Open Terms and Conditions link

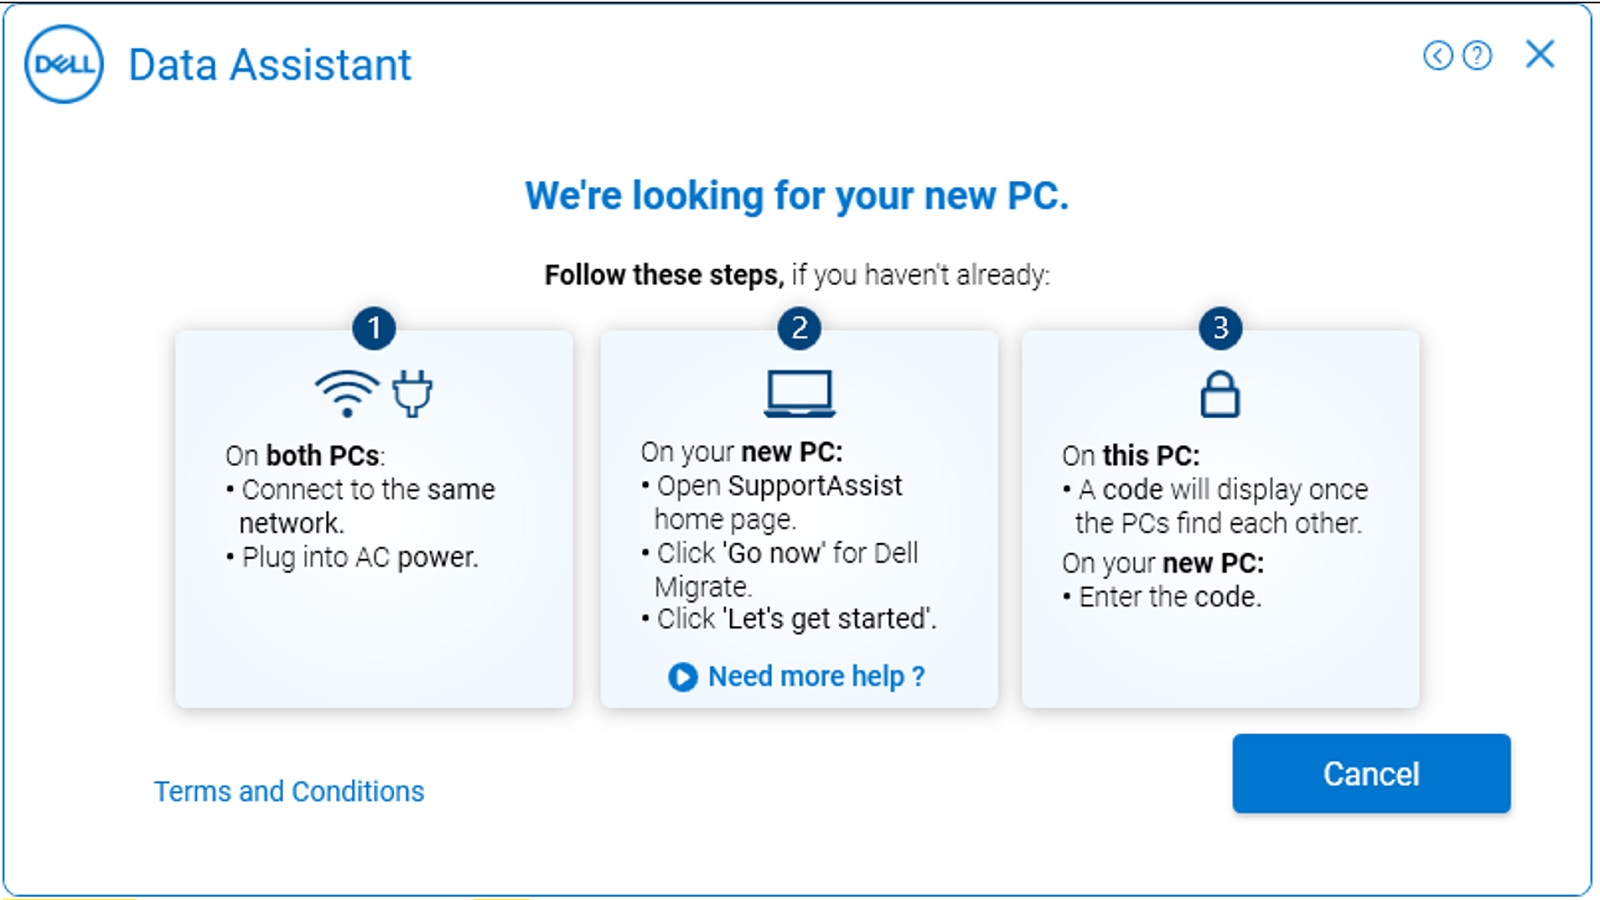coord(289,791)
